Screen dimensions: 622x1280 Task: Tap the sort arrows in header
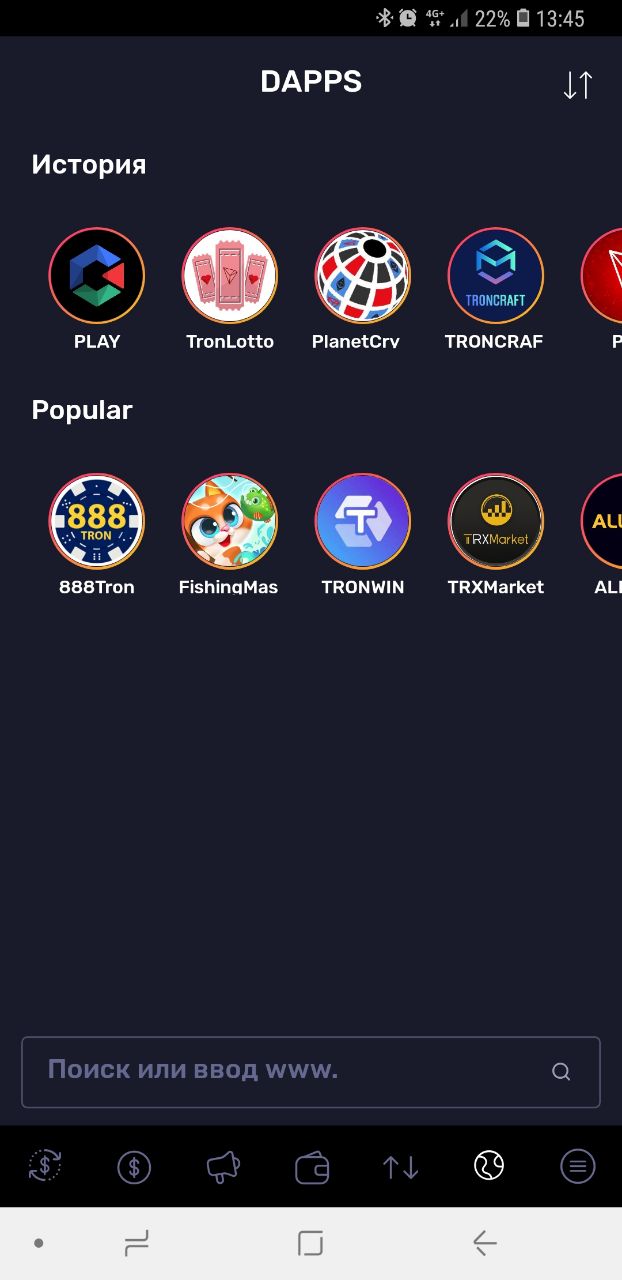(x=578, y=85)
